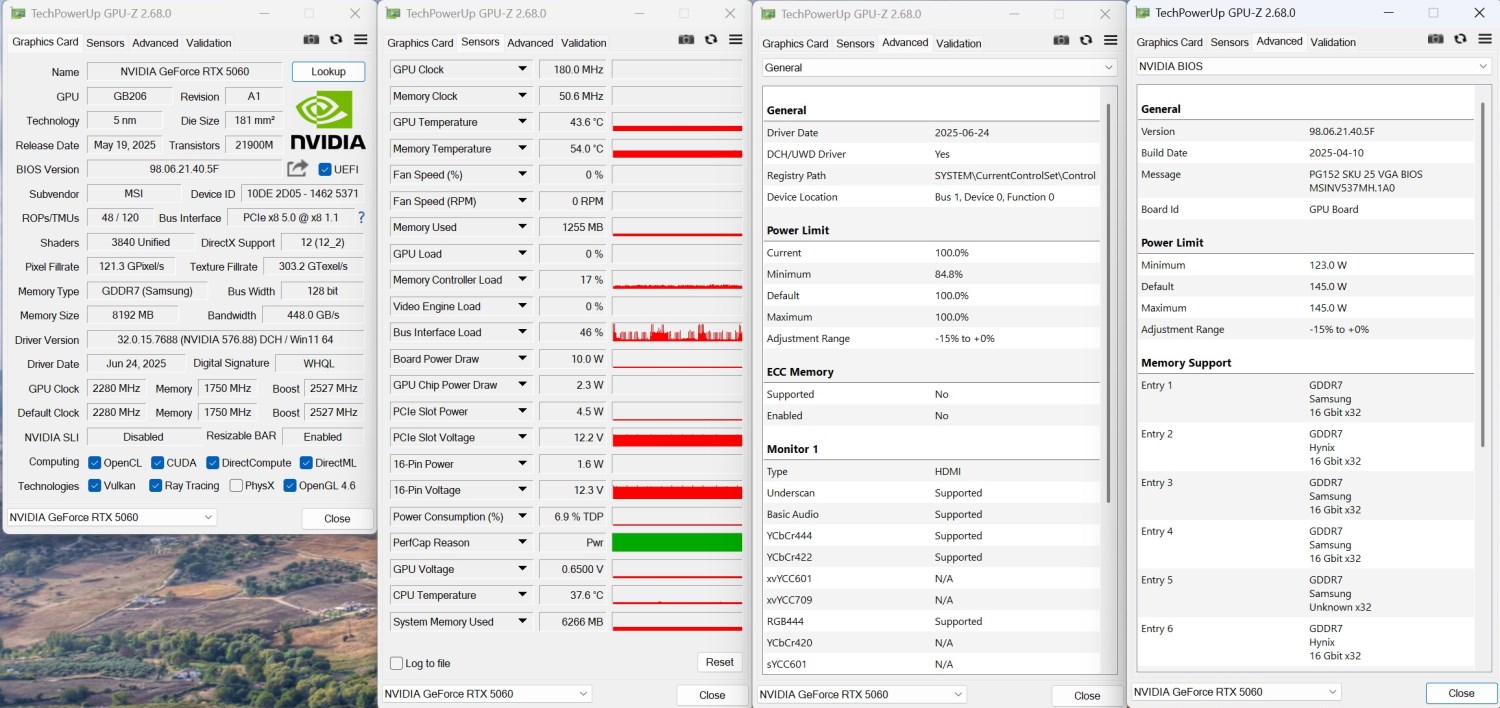Open hamburger menu in Advanced General window
1500x708 pixels.
1111,40
